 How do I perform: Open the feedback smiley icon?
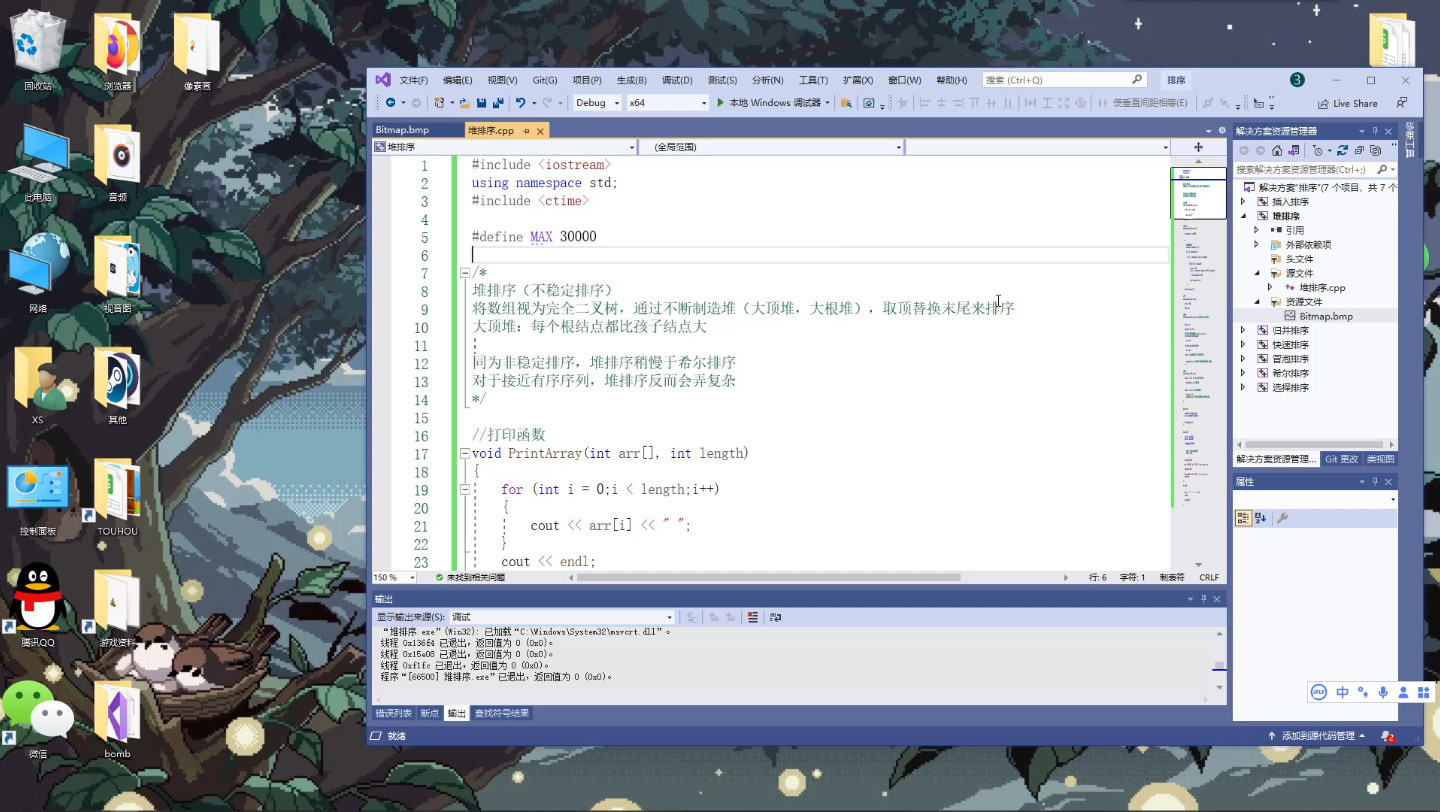point(1296,79)
